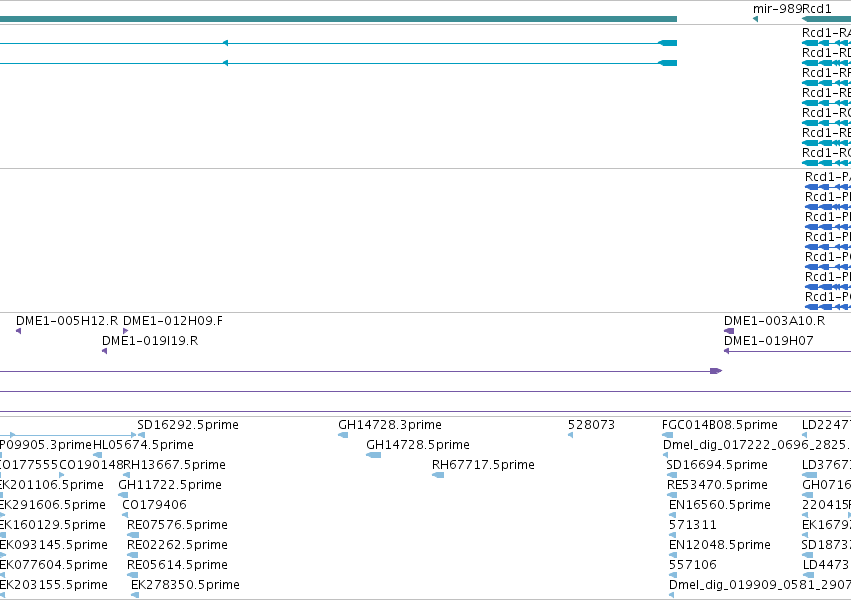Select the 571311 feature label

693,525
